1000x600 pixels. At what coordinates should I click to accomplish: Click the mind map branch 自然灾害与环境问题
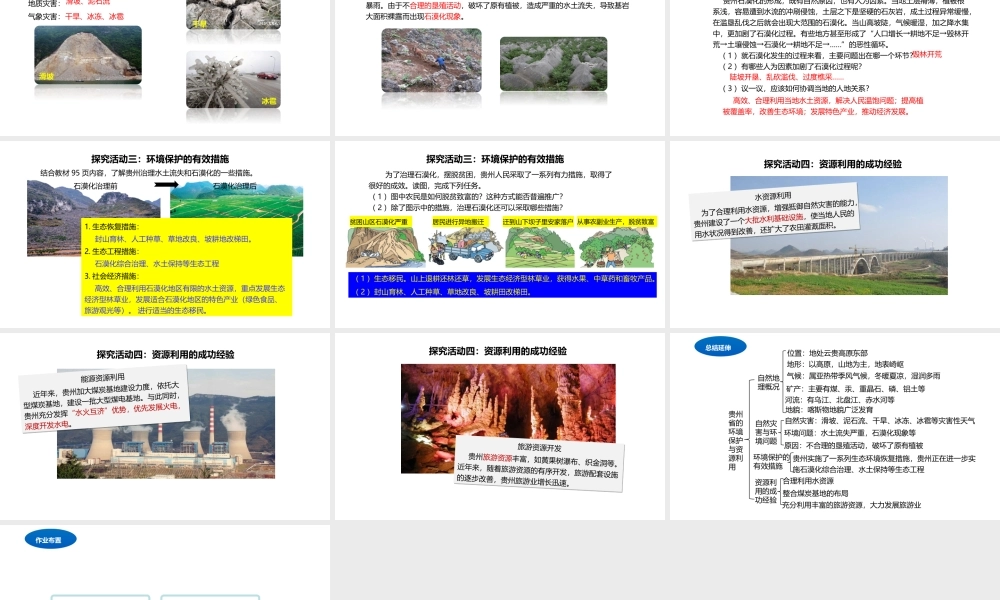click(765, 432)
